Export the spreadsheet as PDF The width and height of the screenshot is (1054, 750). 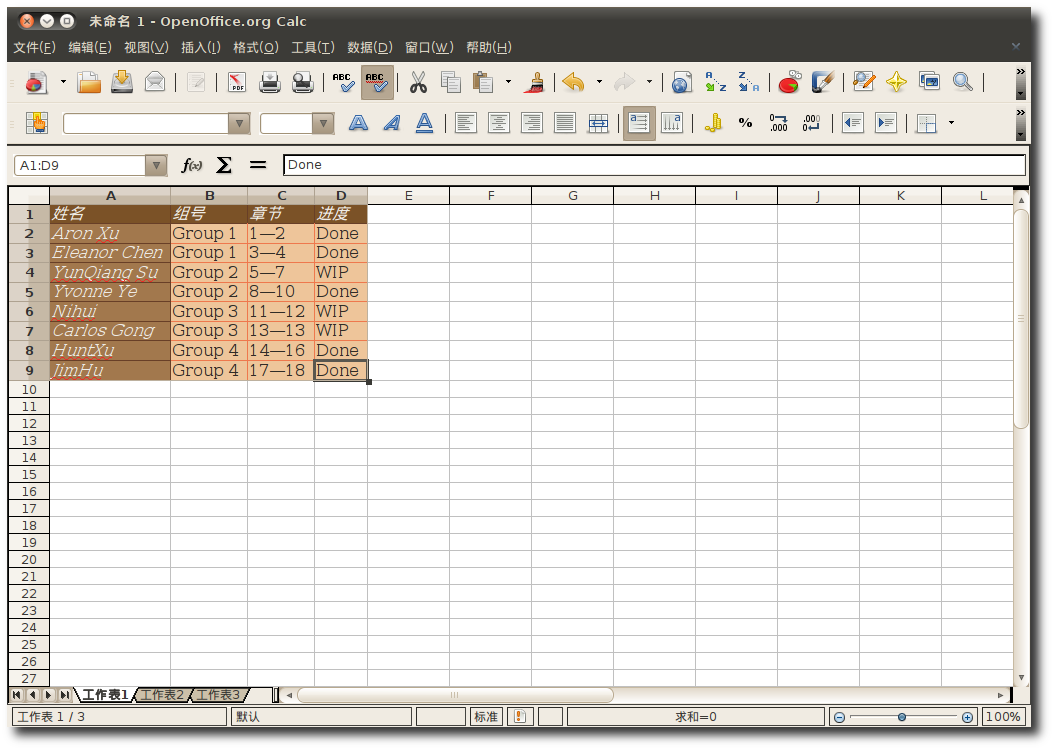coord(236,82)
